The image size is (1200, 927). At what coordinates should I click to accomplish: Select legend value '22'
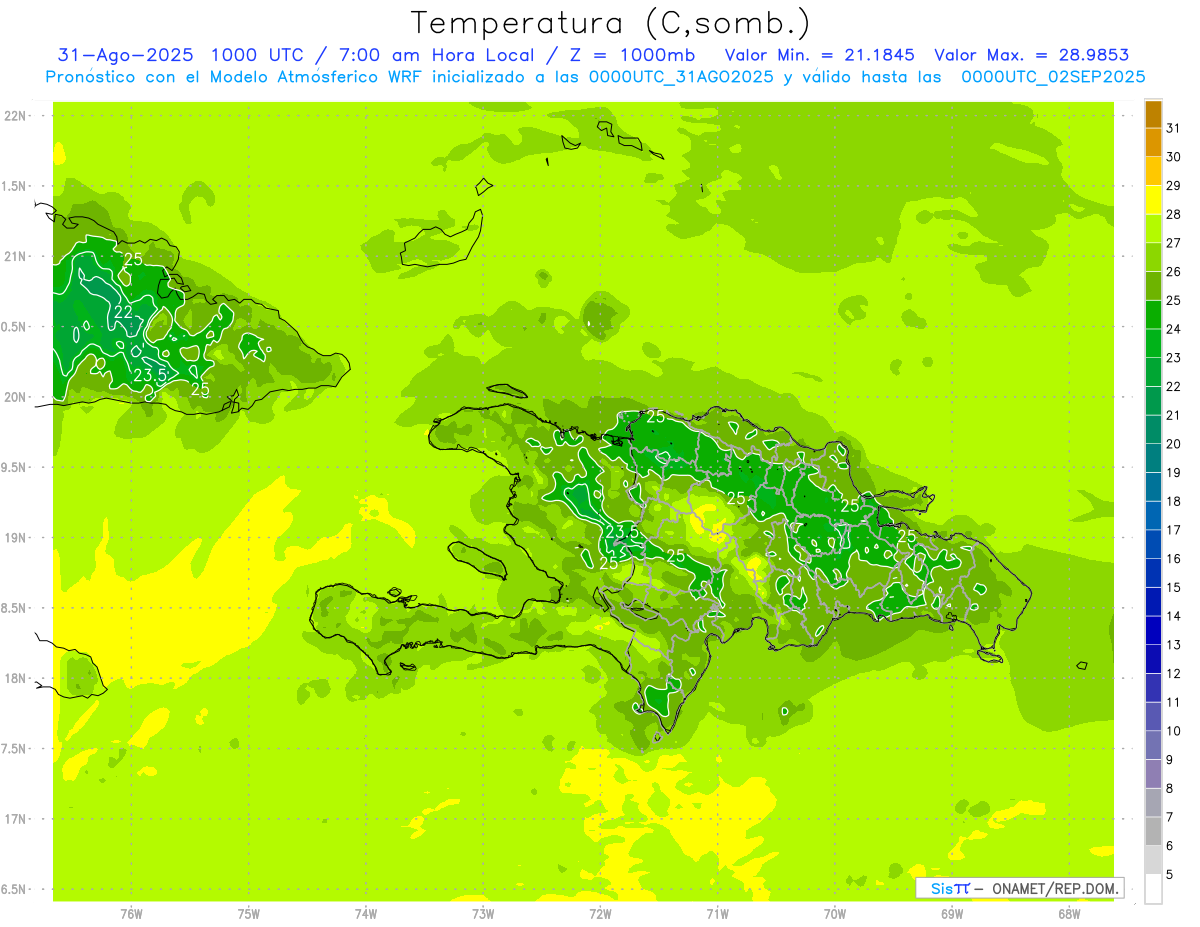(x=1174, y=386)
